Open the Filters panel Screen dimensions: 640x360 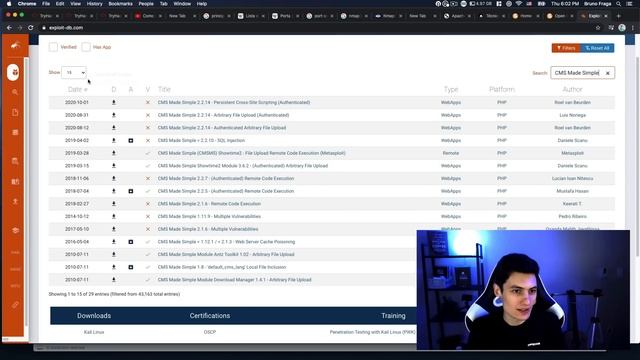tap(566, 48)
